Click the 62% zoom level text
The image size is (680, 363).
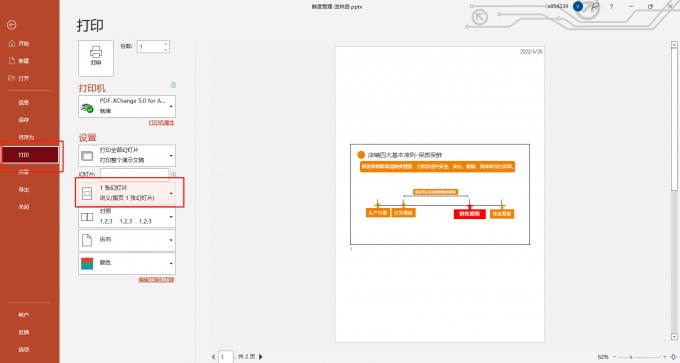click(603, 357)
